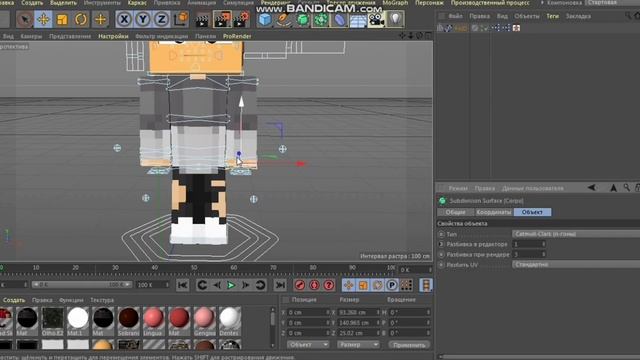
Task: Open the Стартовая layout dropdown
Action: [x=612, y=3]
